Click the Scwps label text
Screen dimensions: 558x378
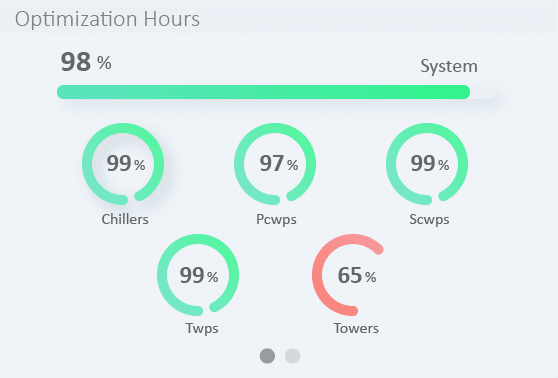[429, 219]
